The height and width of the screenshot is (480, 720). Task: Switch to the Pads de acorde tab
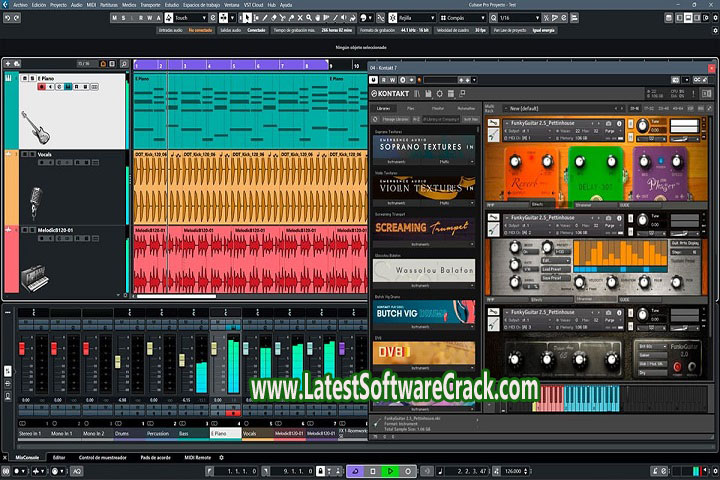click(x=155, y=457)
